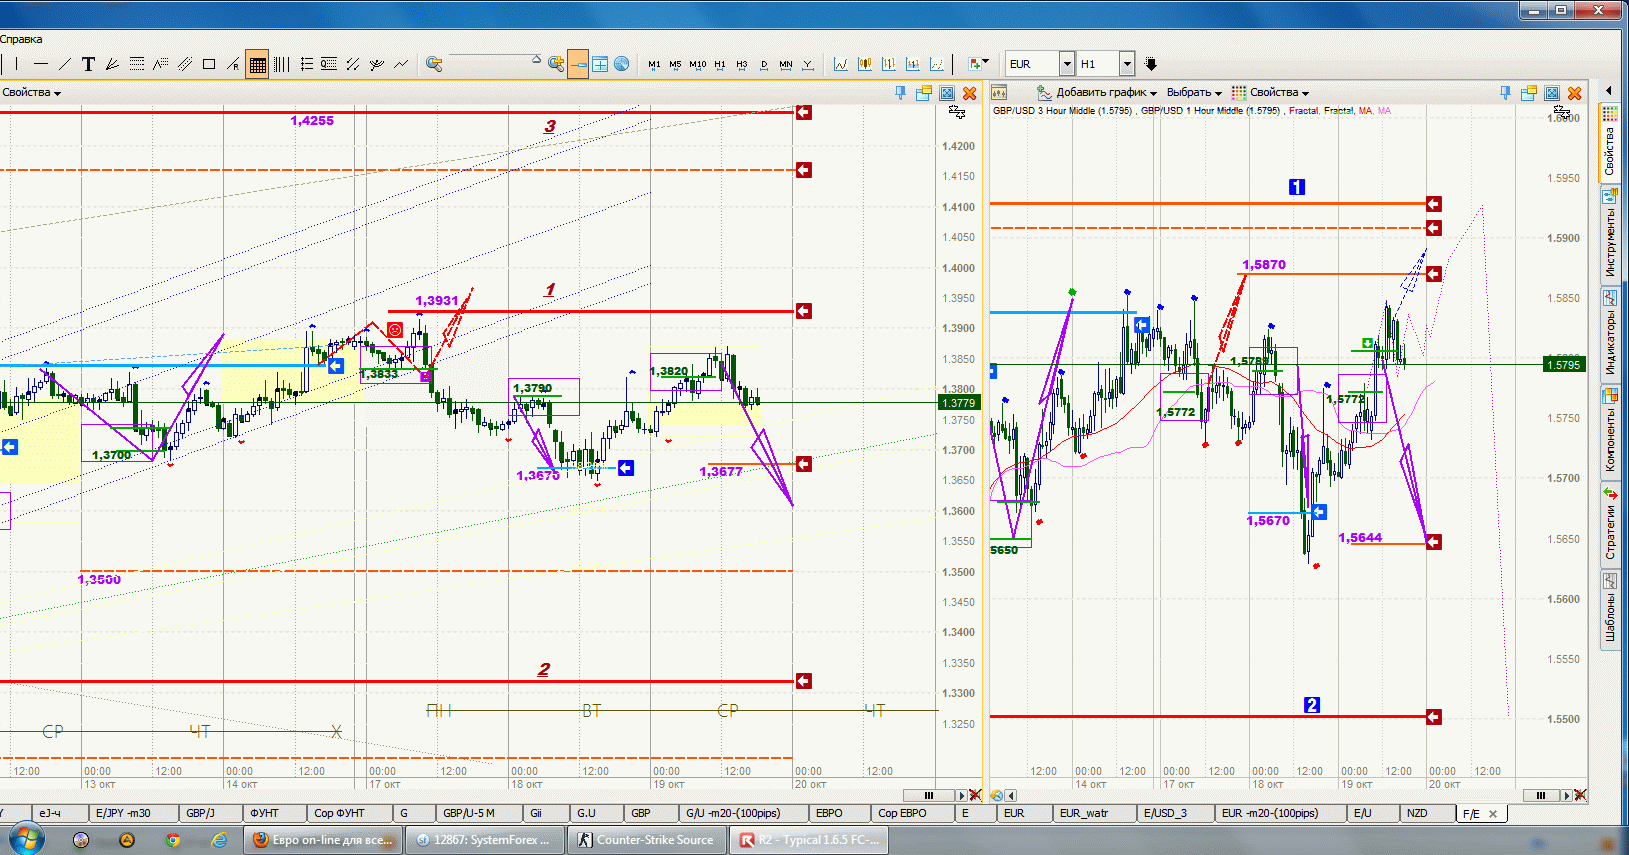Open the Компоненты side tab
Image resolution: width=1629 pixels, height=855 pixels.
1610,431
